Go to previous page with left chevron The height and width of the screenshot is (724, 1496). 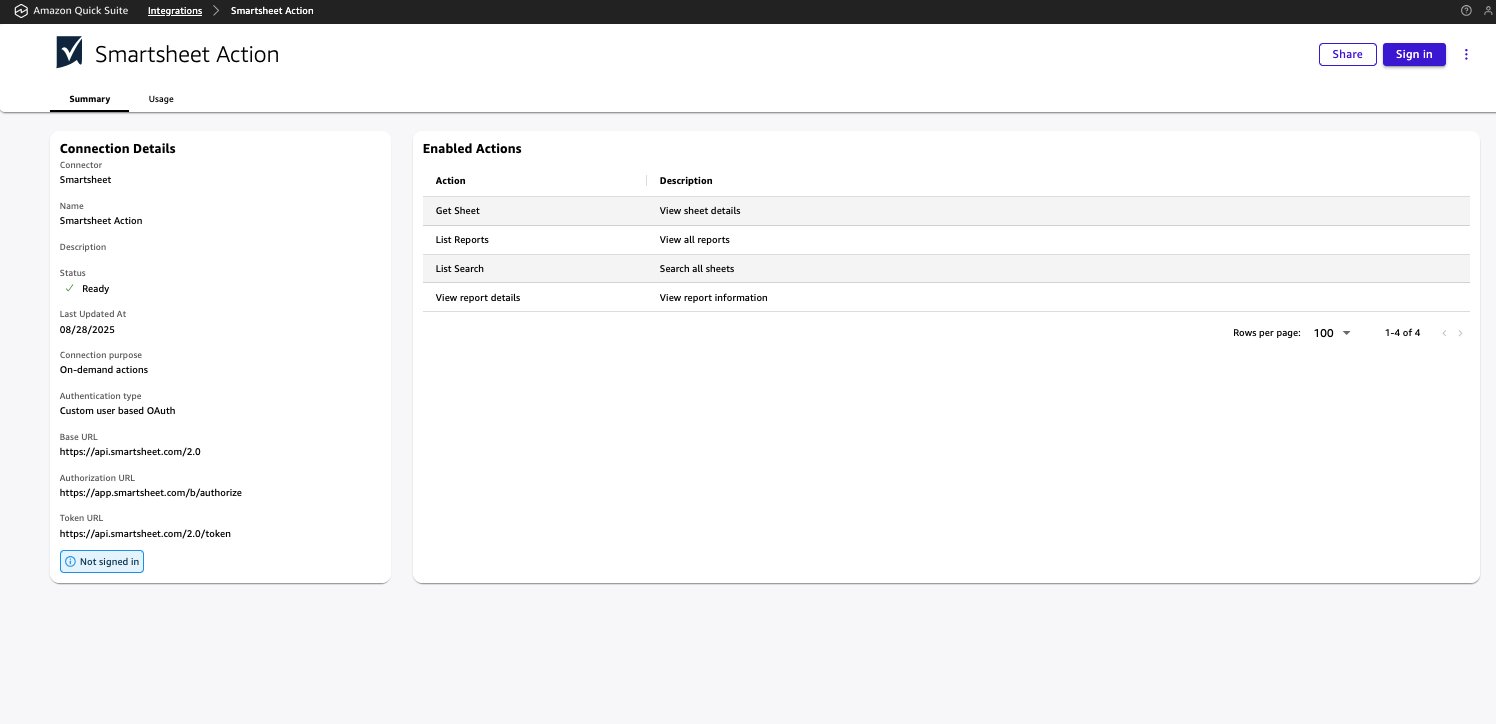click(1443, 333)
